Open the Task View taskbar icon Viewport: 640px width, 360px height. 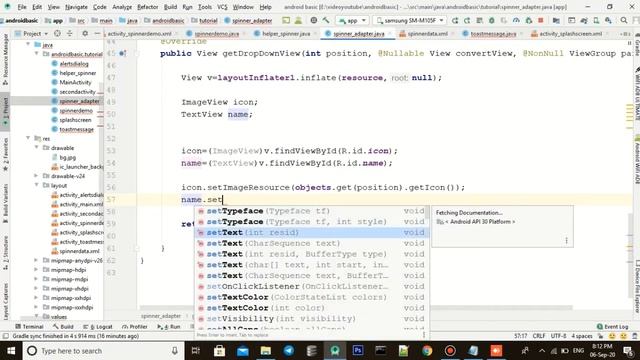(x=196, y=351)
